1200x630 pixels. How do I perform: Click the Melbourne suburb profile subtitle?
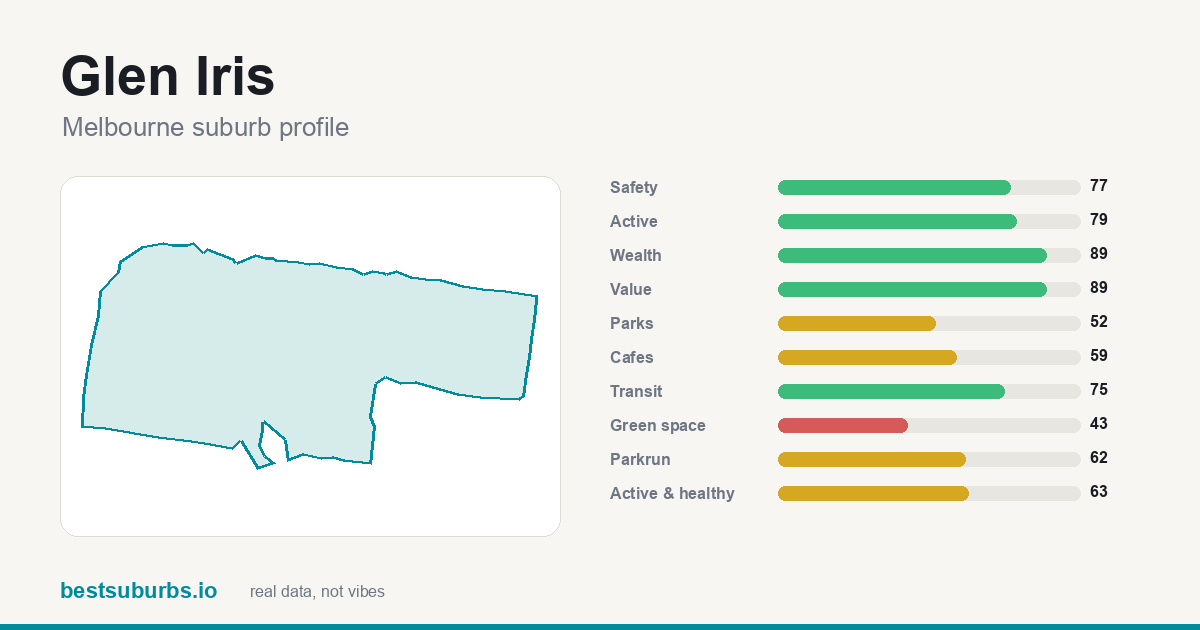coord(205,127)
